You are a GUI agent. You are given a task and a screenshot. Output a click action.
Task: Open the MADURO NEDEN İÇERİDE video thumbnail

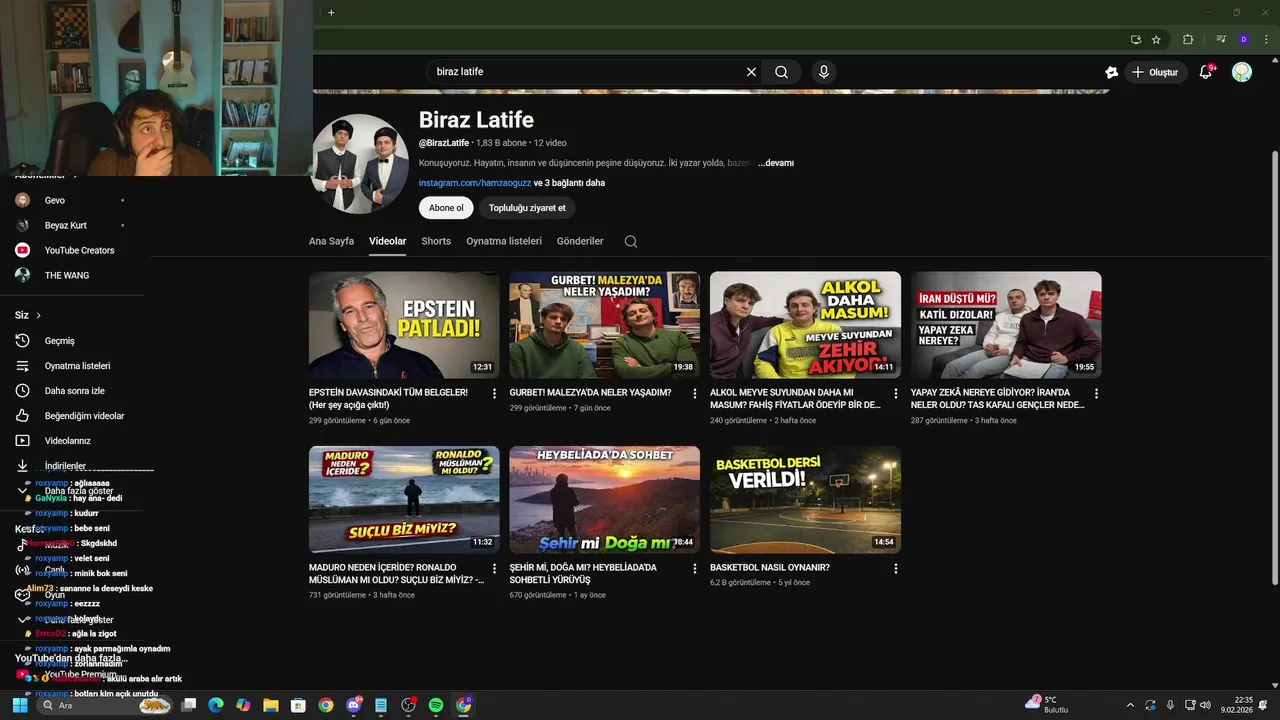[404, 500]
